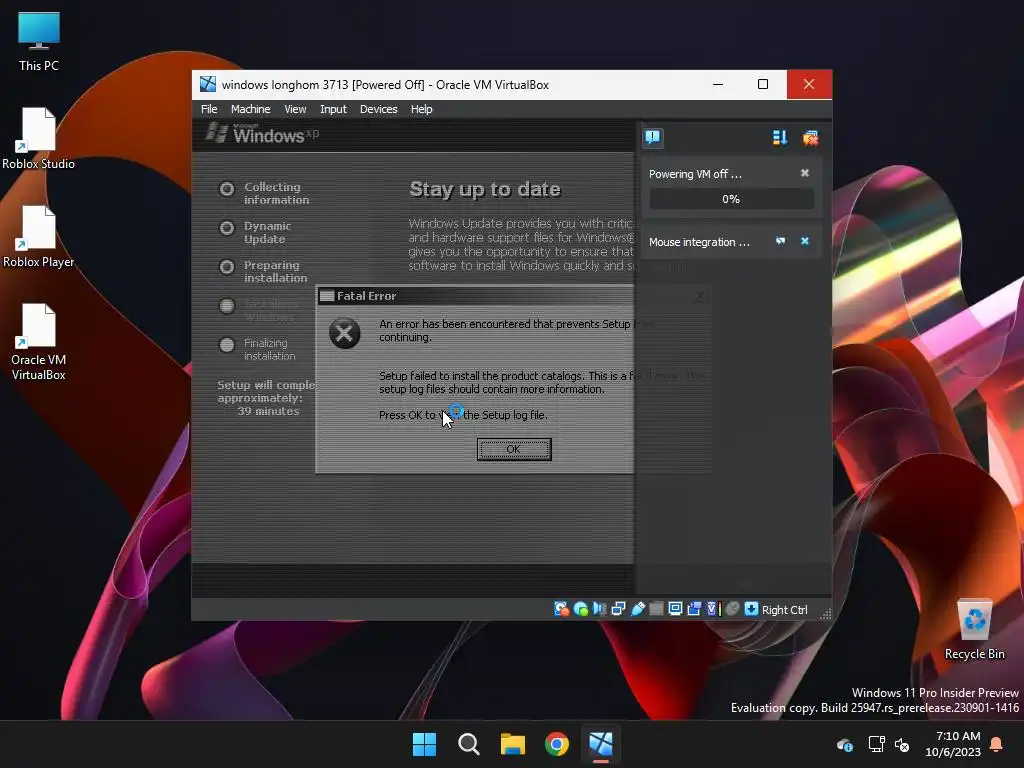1024x768 pixels.
Task: Expand the Mouse integration notification details
Action: point(780,241)
